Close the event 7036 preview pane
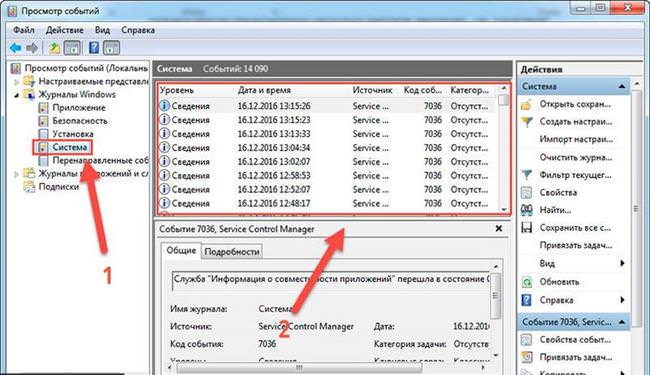 (499, 229)
